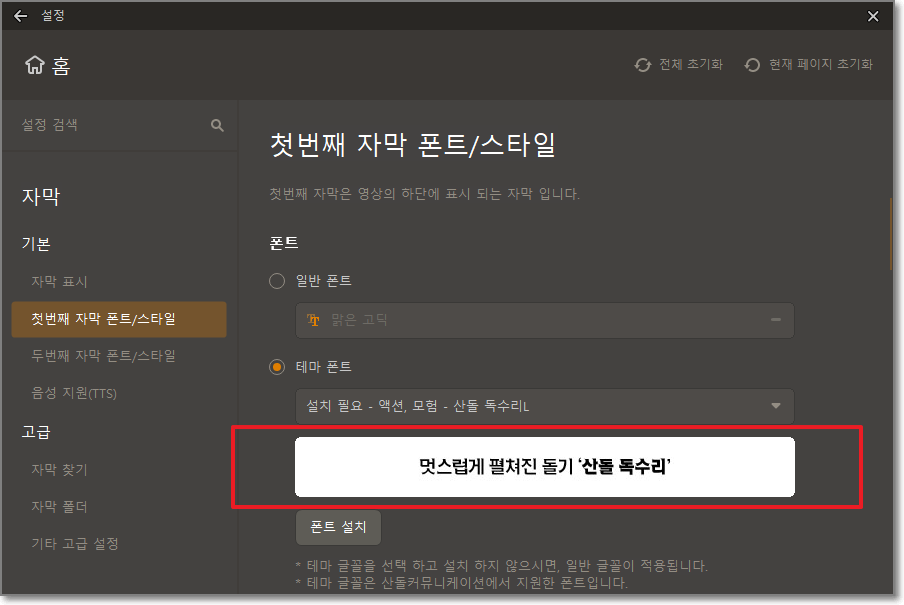
Task: Click the back arrow in title bar
Action: pos(19,15)
